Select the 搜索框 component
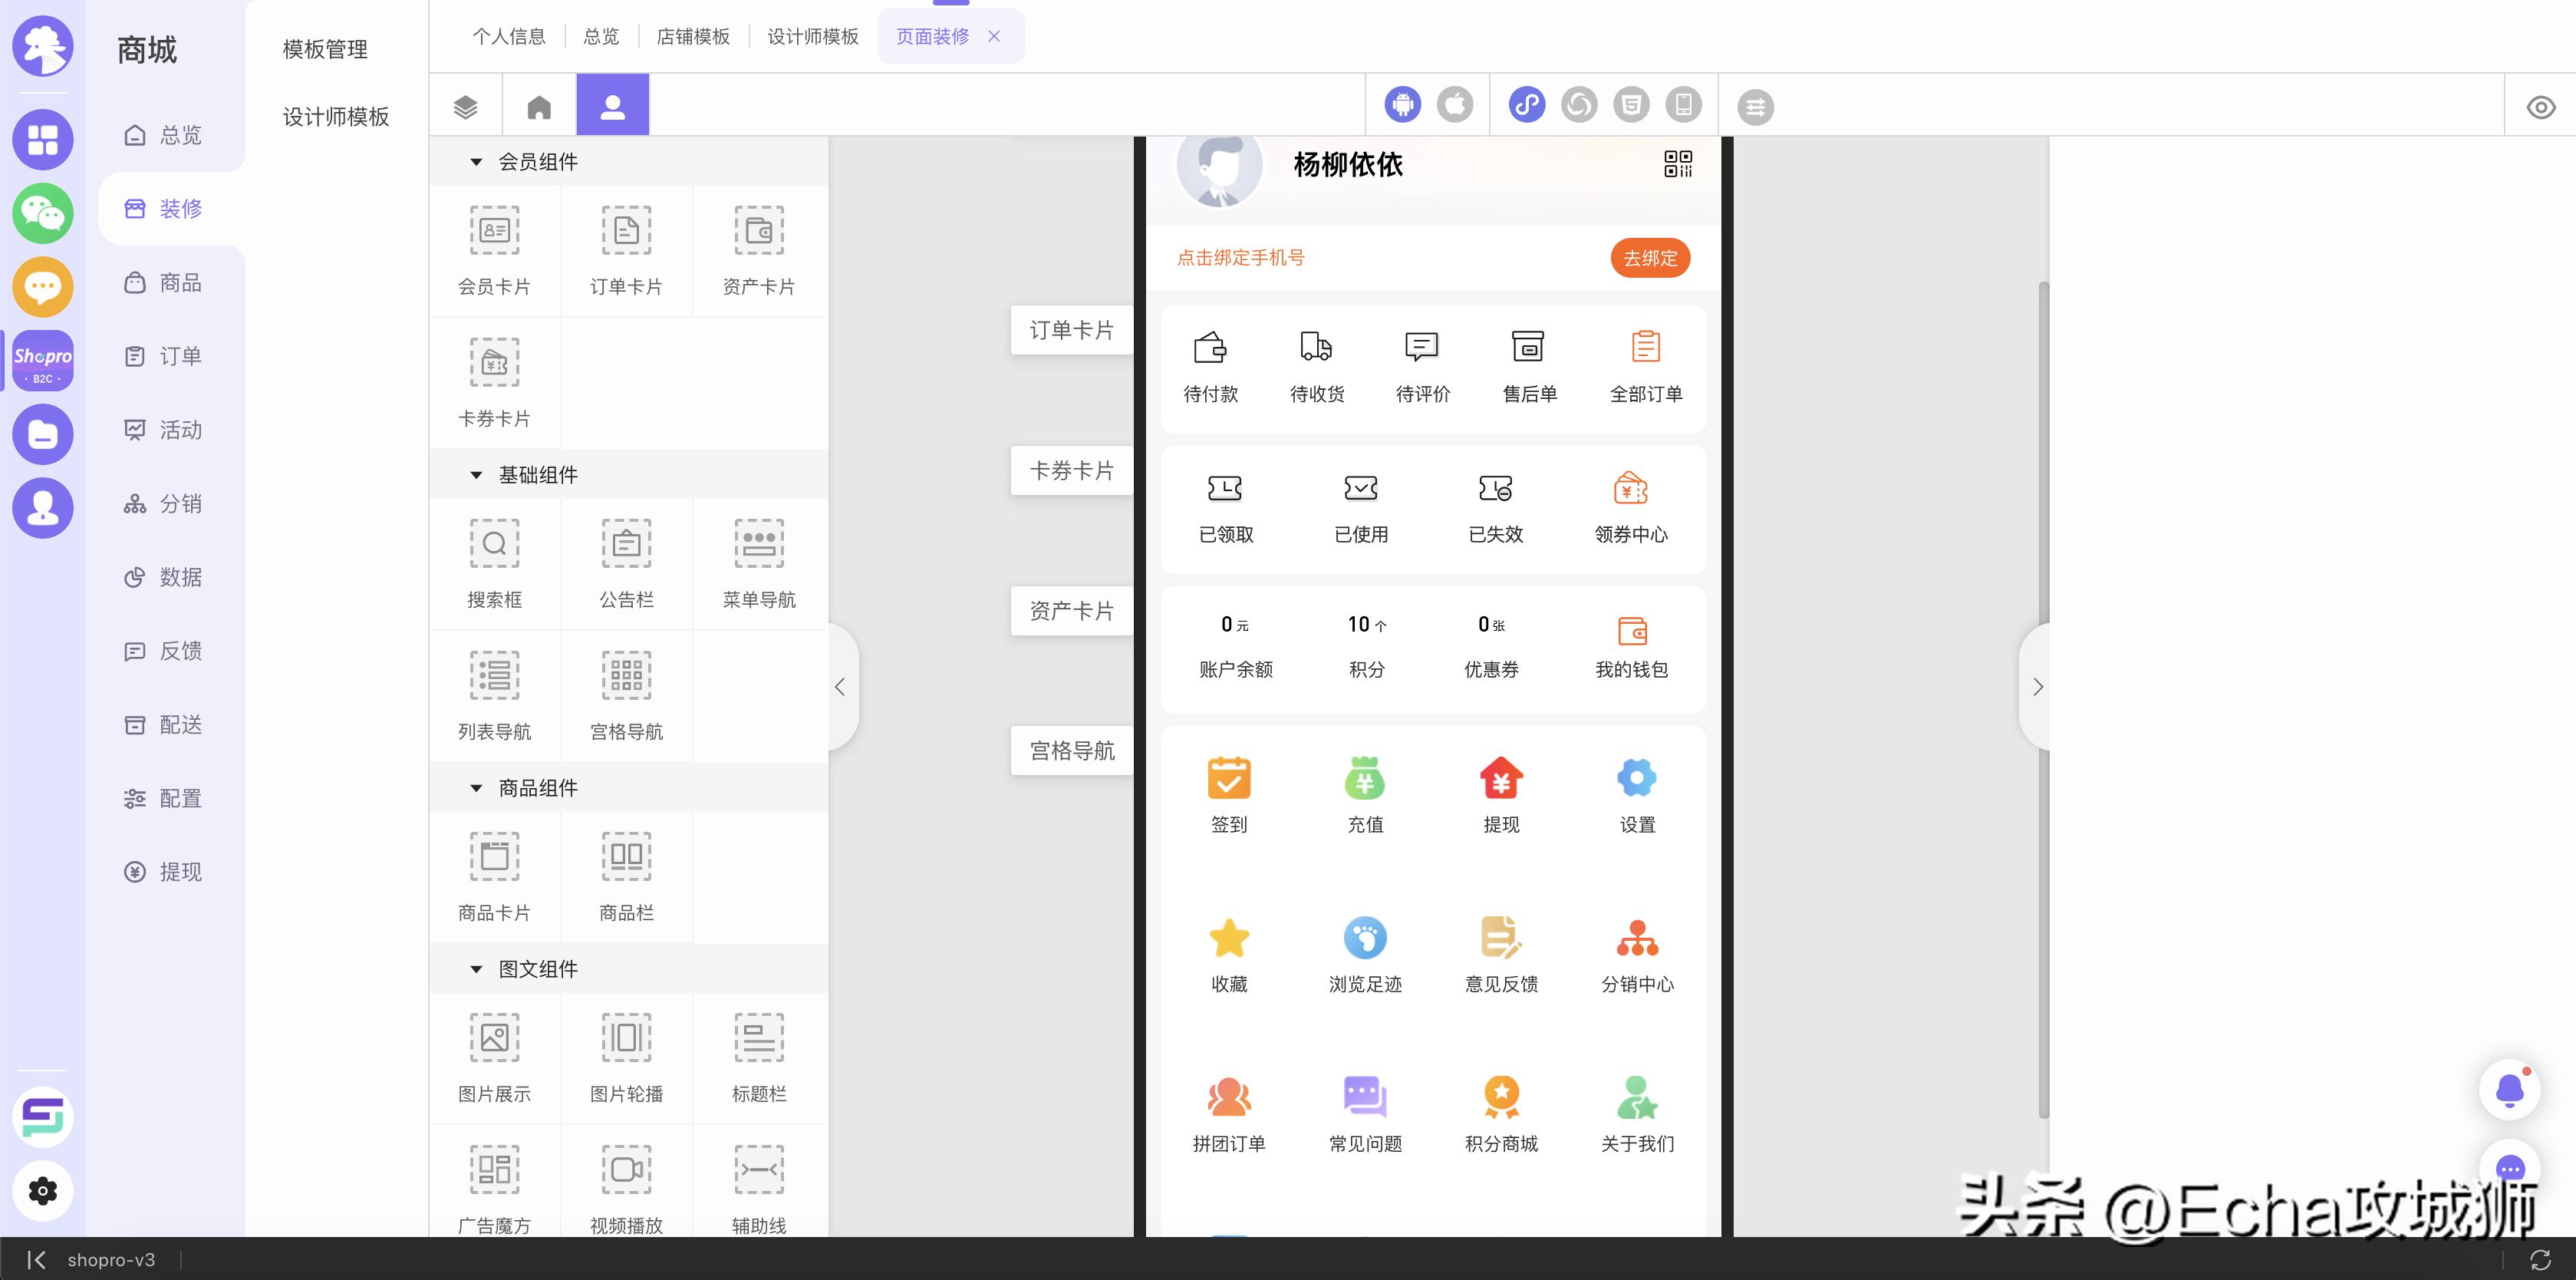 (x=494, y=563)
